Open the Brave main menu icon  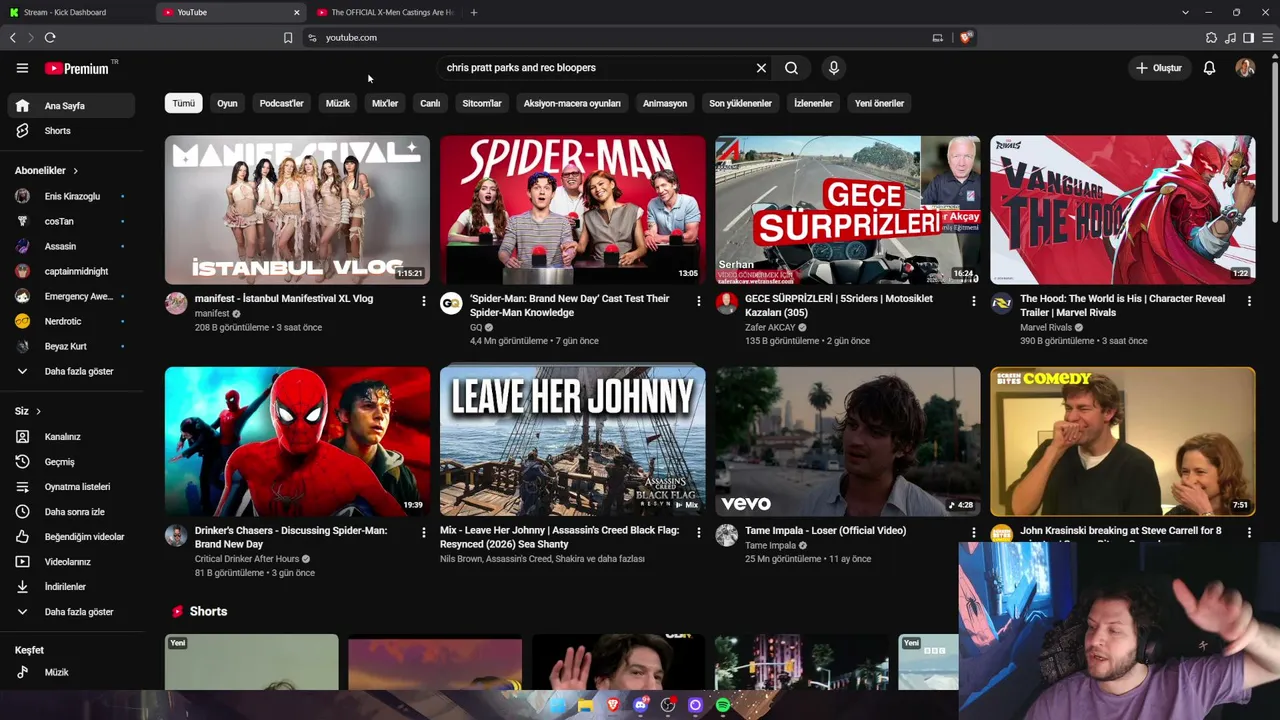click(1268, 38)
